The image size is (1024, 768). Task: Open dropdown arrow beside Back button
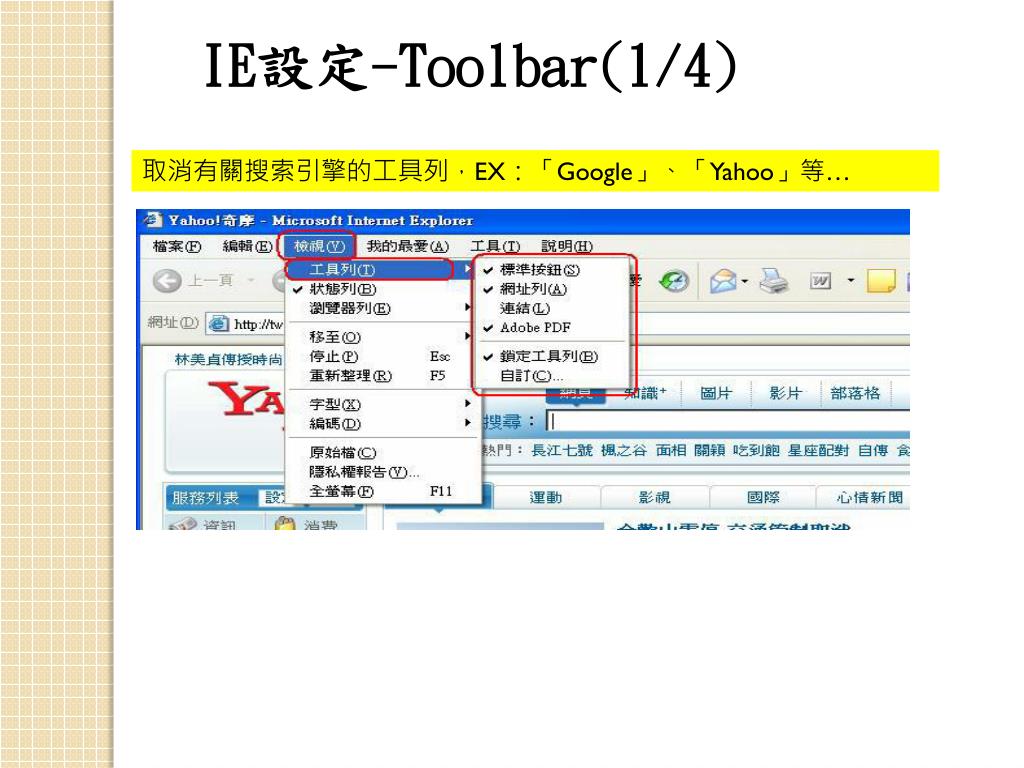(251, 281)
